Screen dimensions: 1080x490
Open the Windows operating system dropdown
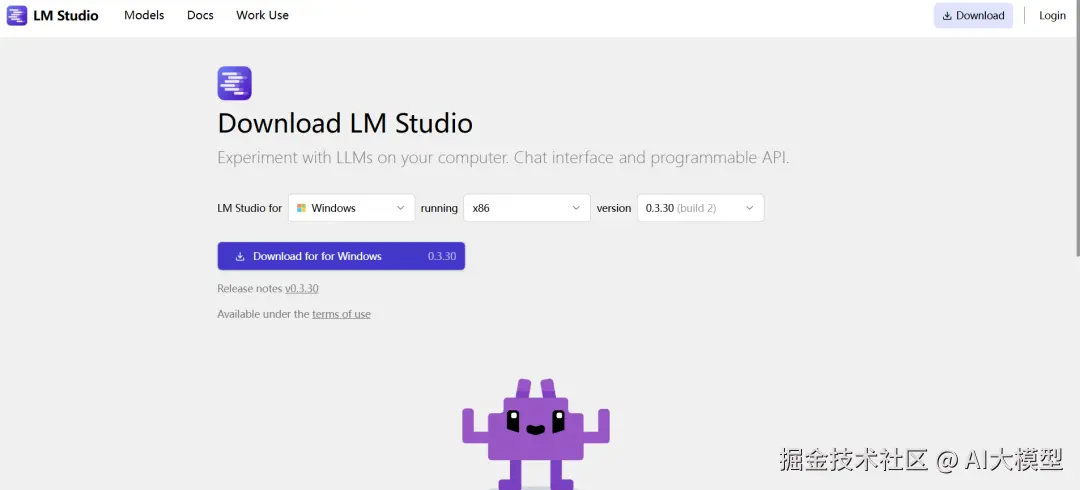tap(351, 207)
